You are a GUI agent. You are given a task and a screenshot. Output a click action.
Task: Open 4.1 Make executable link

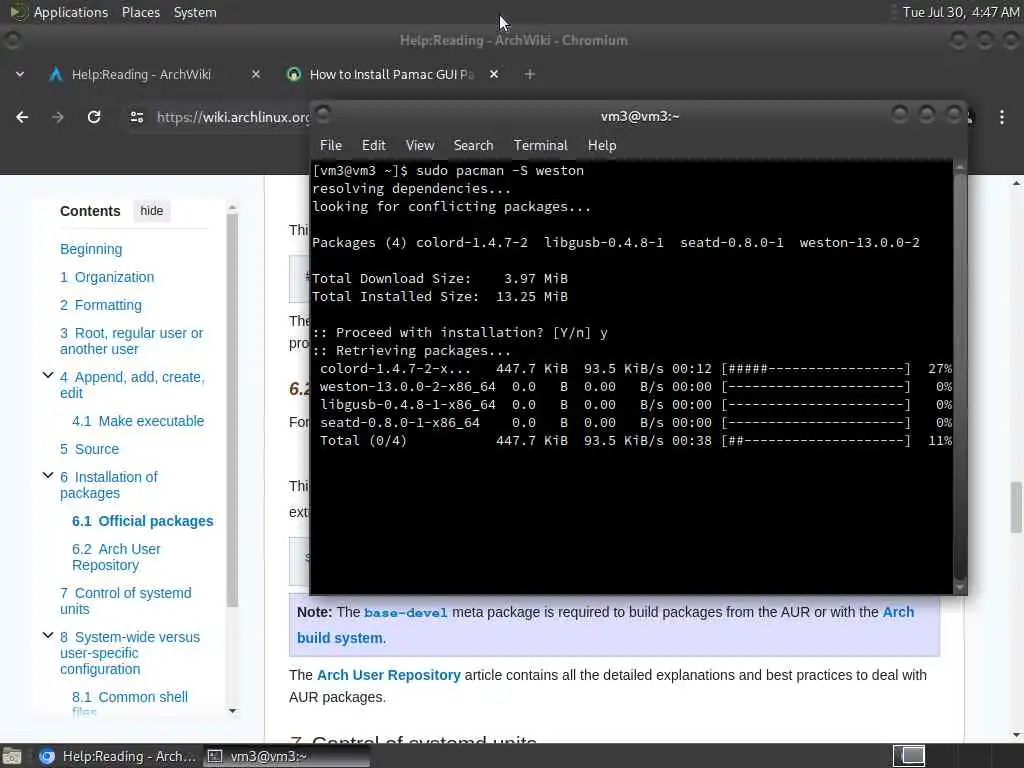[138, 421]
